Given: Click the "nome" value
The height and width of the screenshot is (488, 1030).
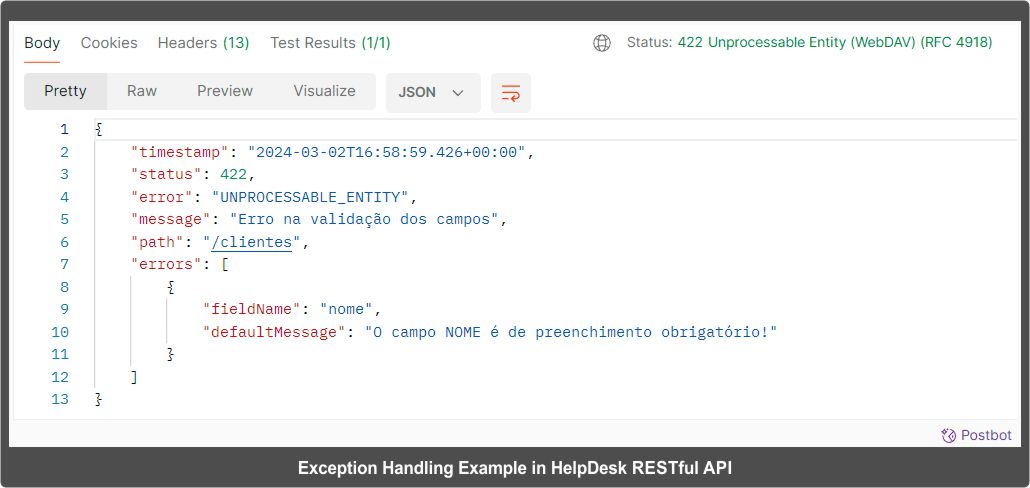Looking at the screenshot, I should tap(346, 309).
